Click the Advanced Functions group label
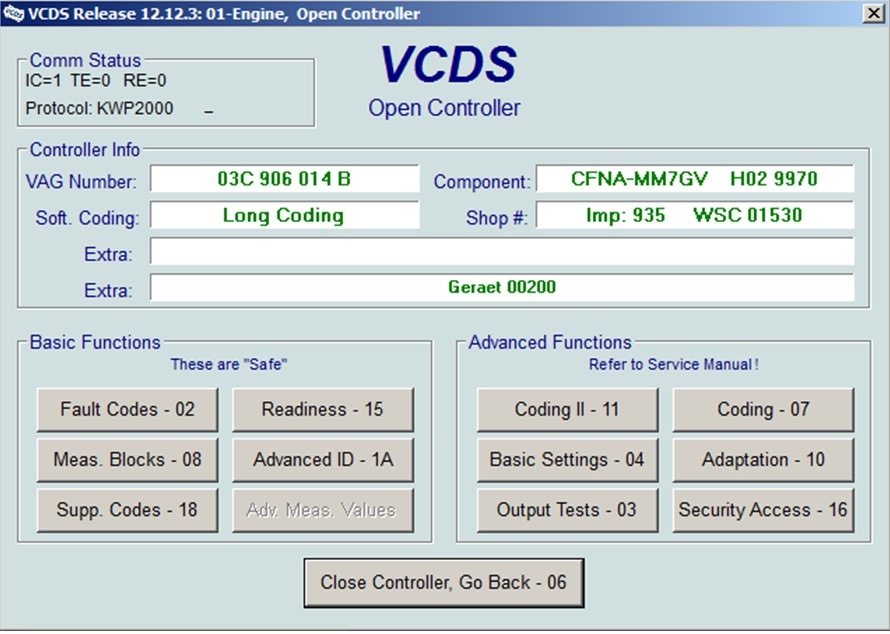 point(549,342)
